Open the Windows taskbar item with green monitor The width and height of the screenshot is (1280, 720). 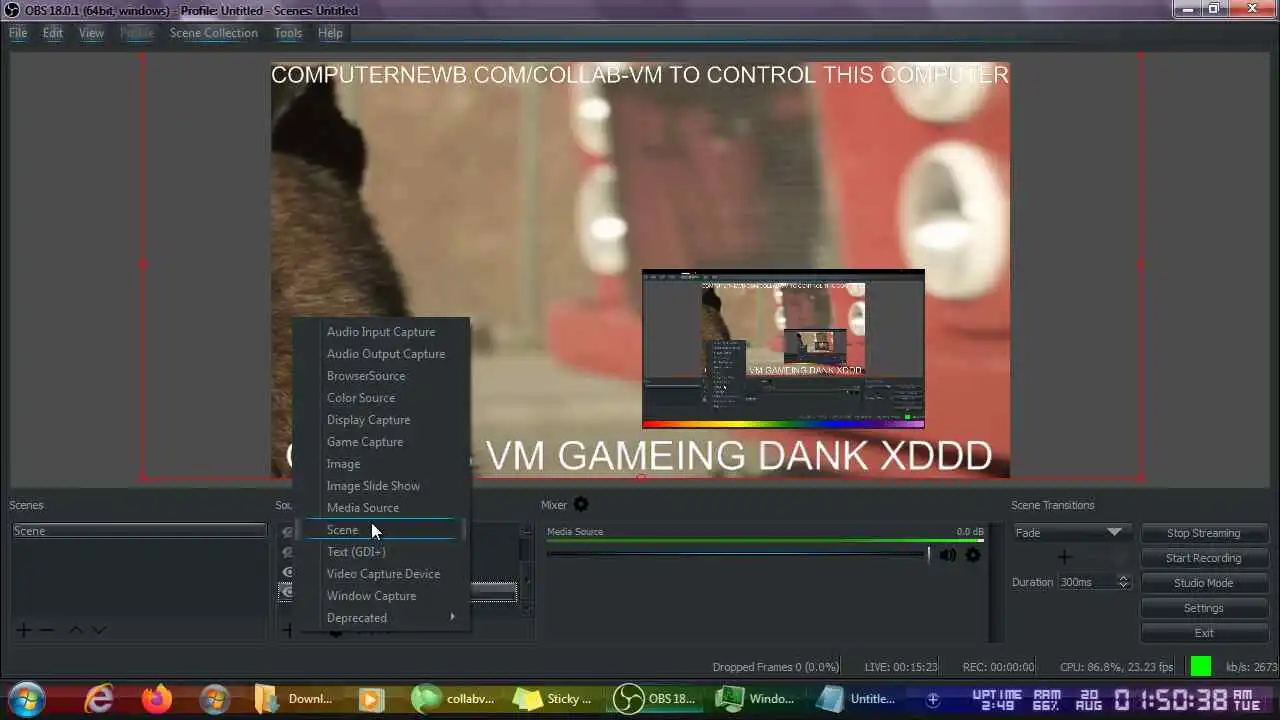pos(756,699)
